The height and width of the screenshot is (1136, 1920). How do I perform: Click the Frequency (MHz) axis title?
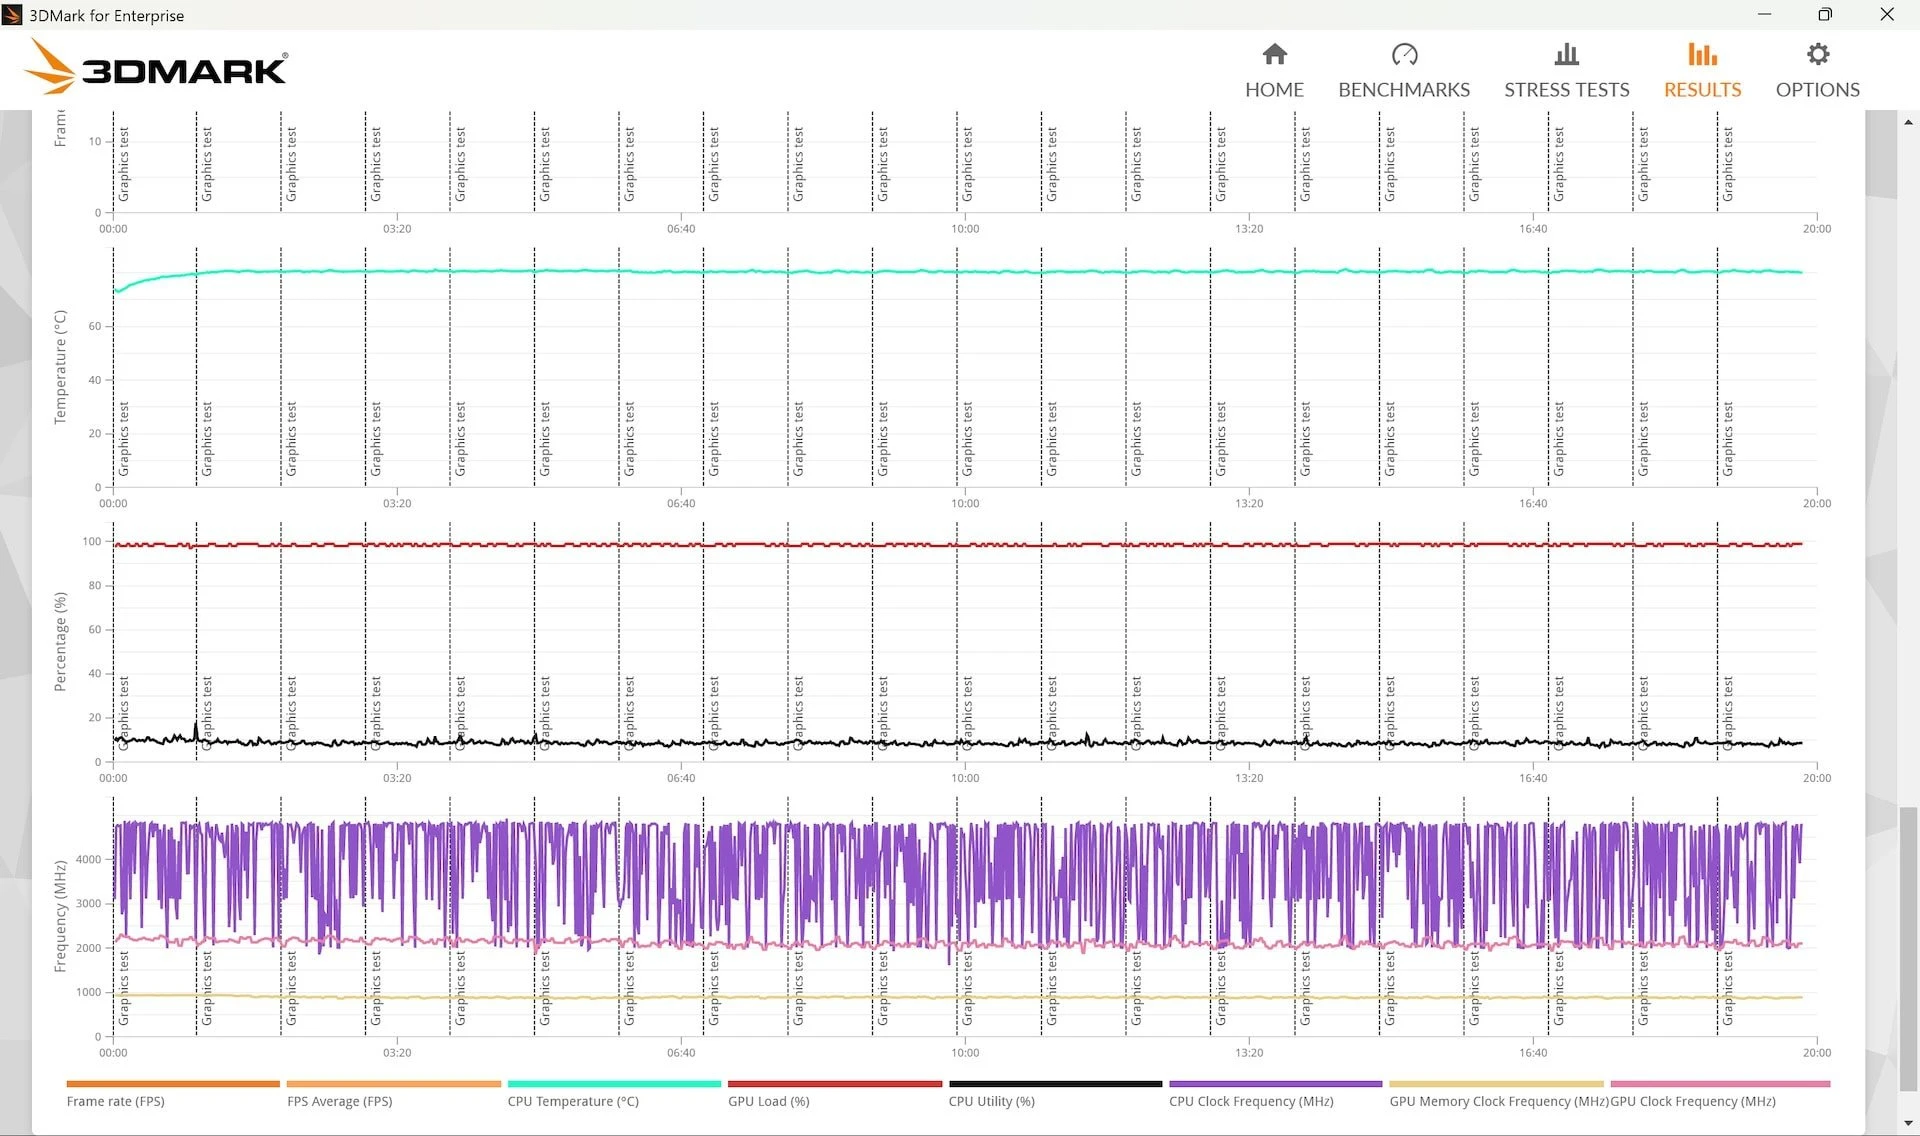click(60, 916)
